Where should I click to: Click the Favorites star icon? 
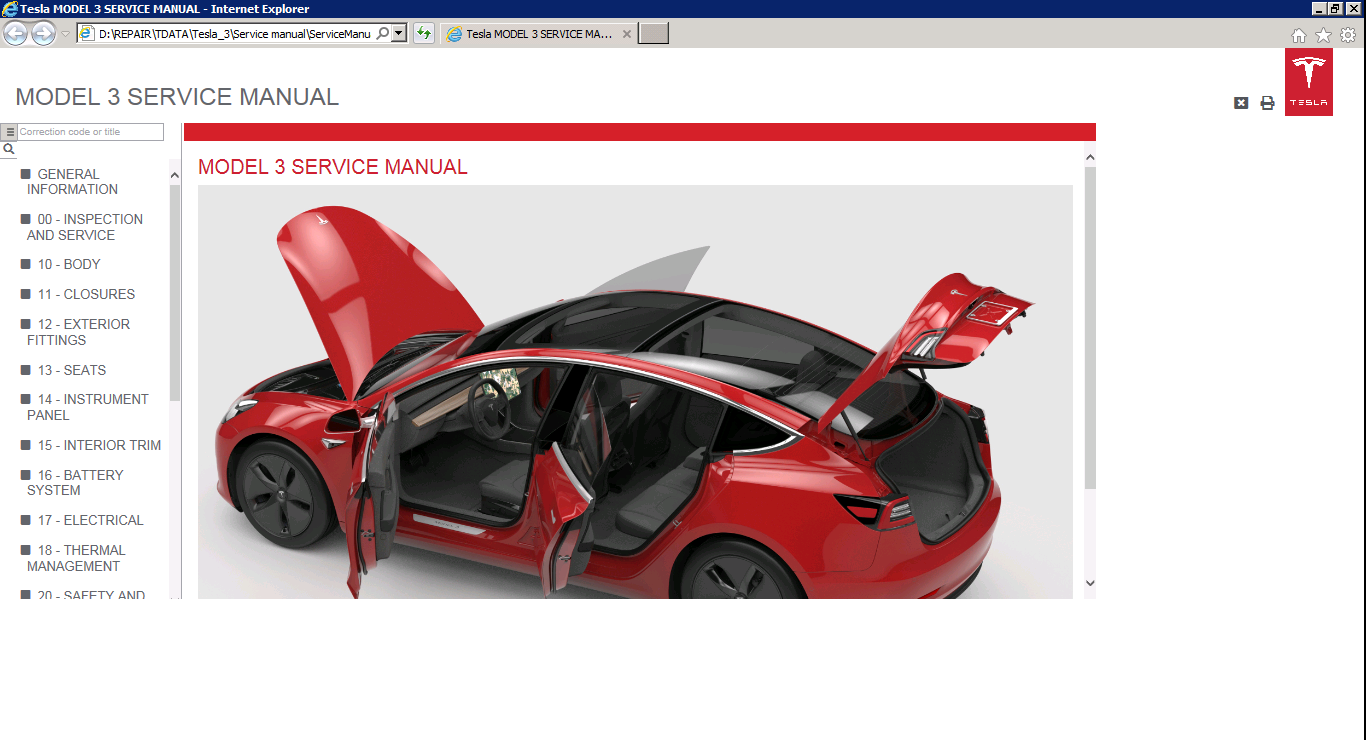[x=1323, y=33]
